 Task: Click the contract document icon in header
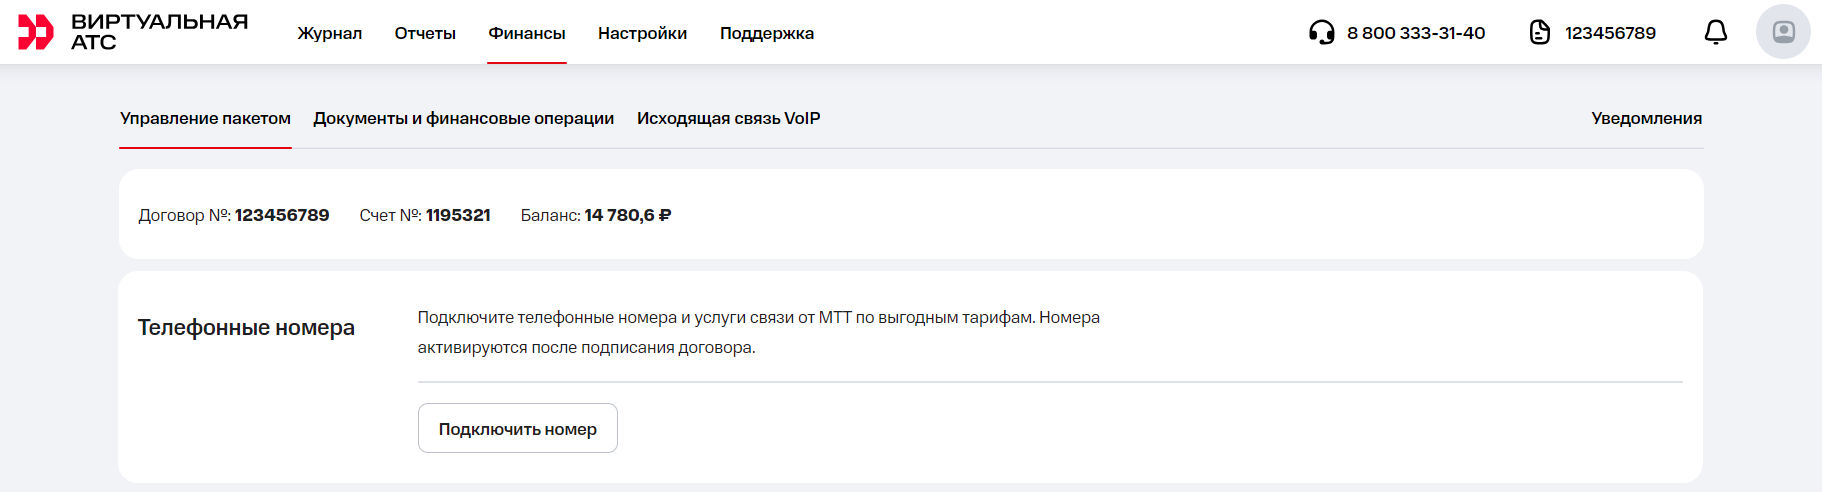(1540, 33)
